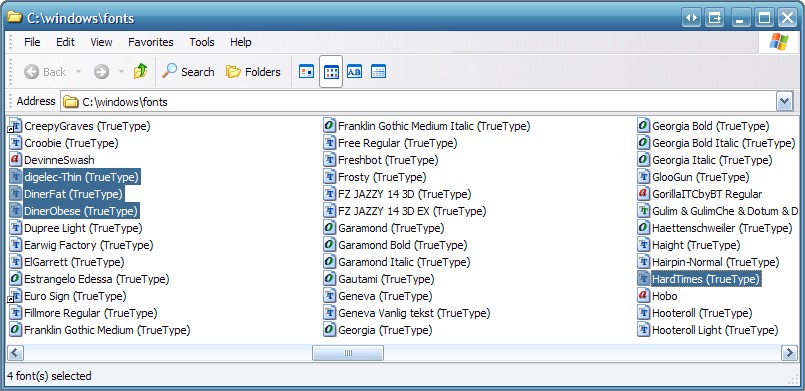The height and width of the screenshot is (391, 805).
Task: Go up one folder level
Action: (140, 71)
